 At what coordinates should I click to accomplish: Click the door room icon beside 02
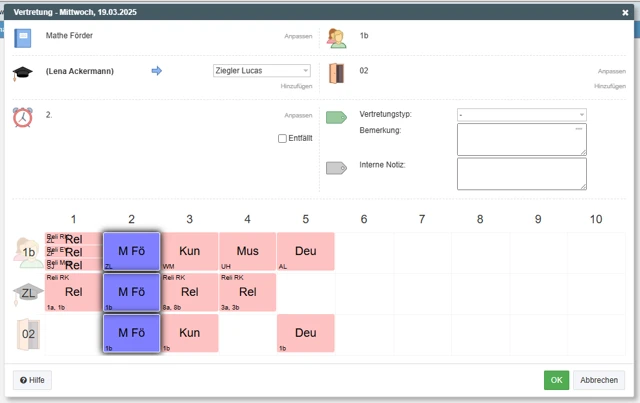pyautogui.click(x=337, y=73)
